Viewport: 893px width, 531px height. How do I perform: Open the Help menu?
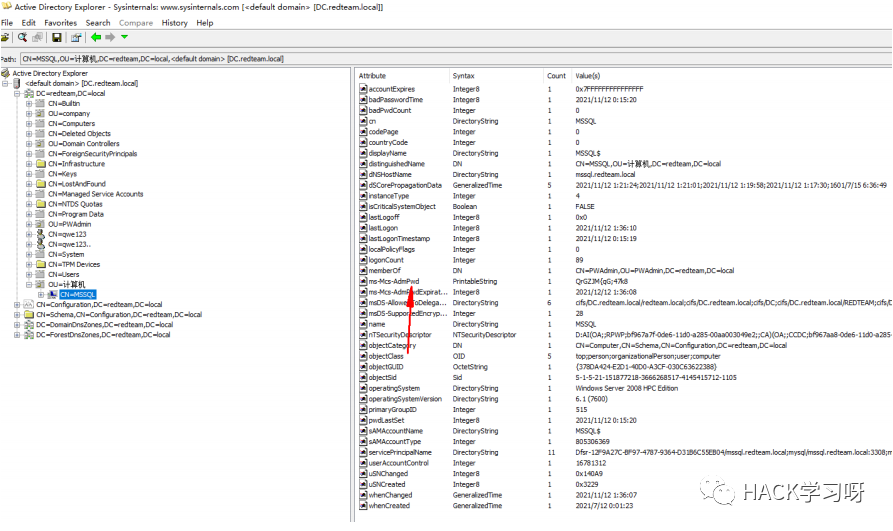click(x=204, y=23)
